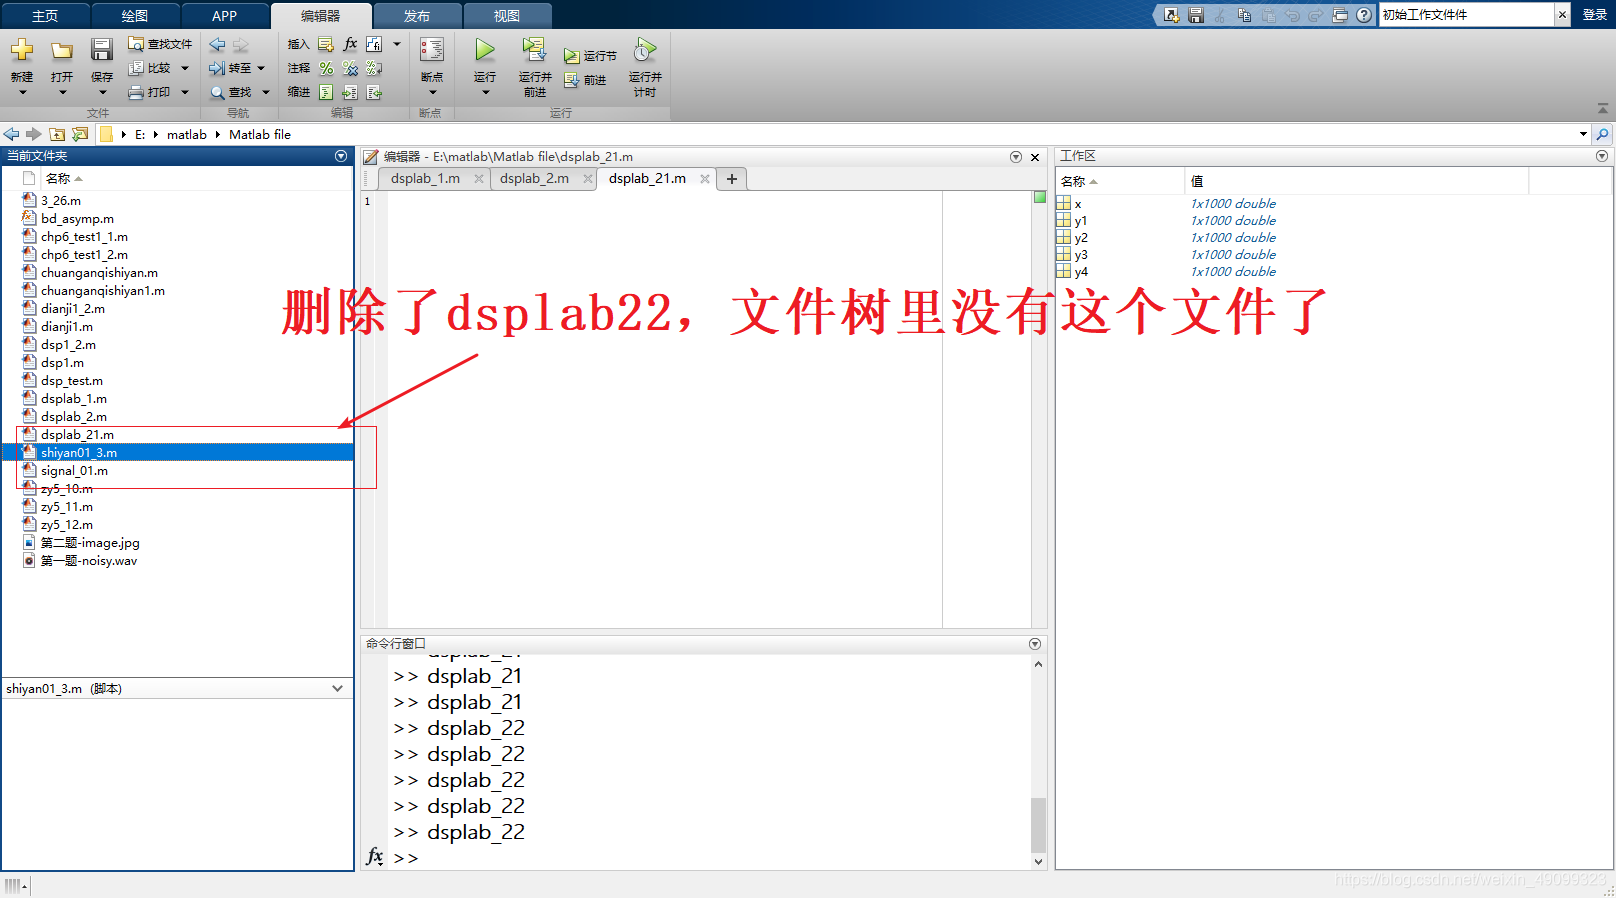Select the dsplab_2.m editor tab

pyautogui.click(x=534, y=179)
